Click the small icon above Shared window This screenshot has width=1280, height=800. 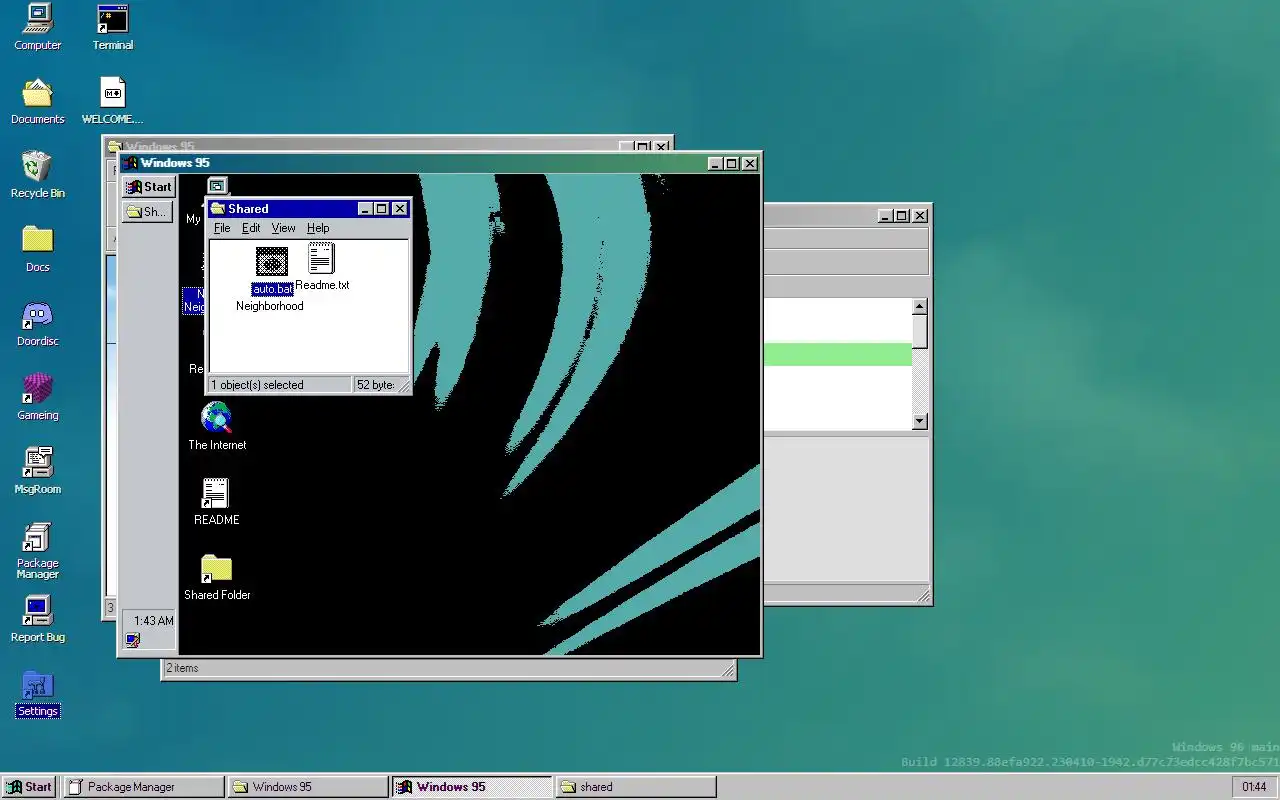coord(217,185)
